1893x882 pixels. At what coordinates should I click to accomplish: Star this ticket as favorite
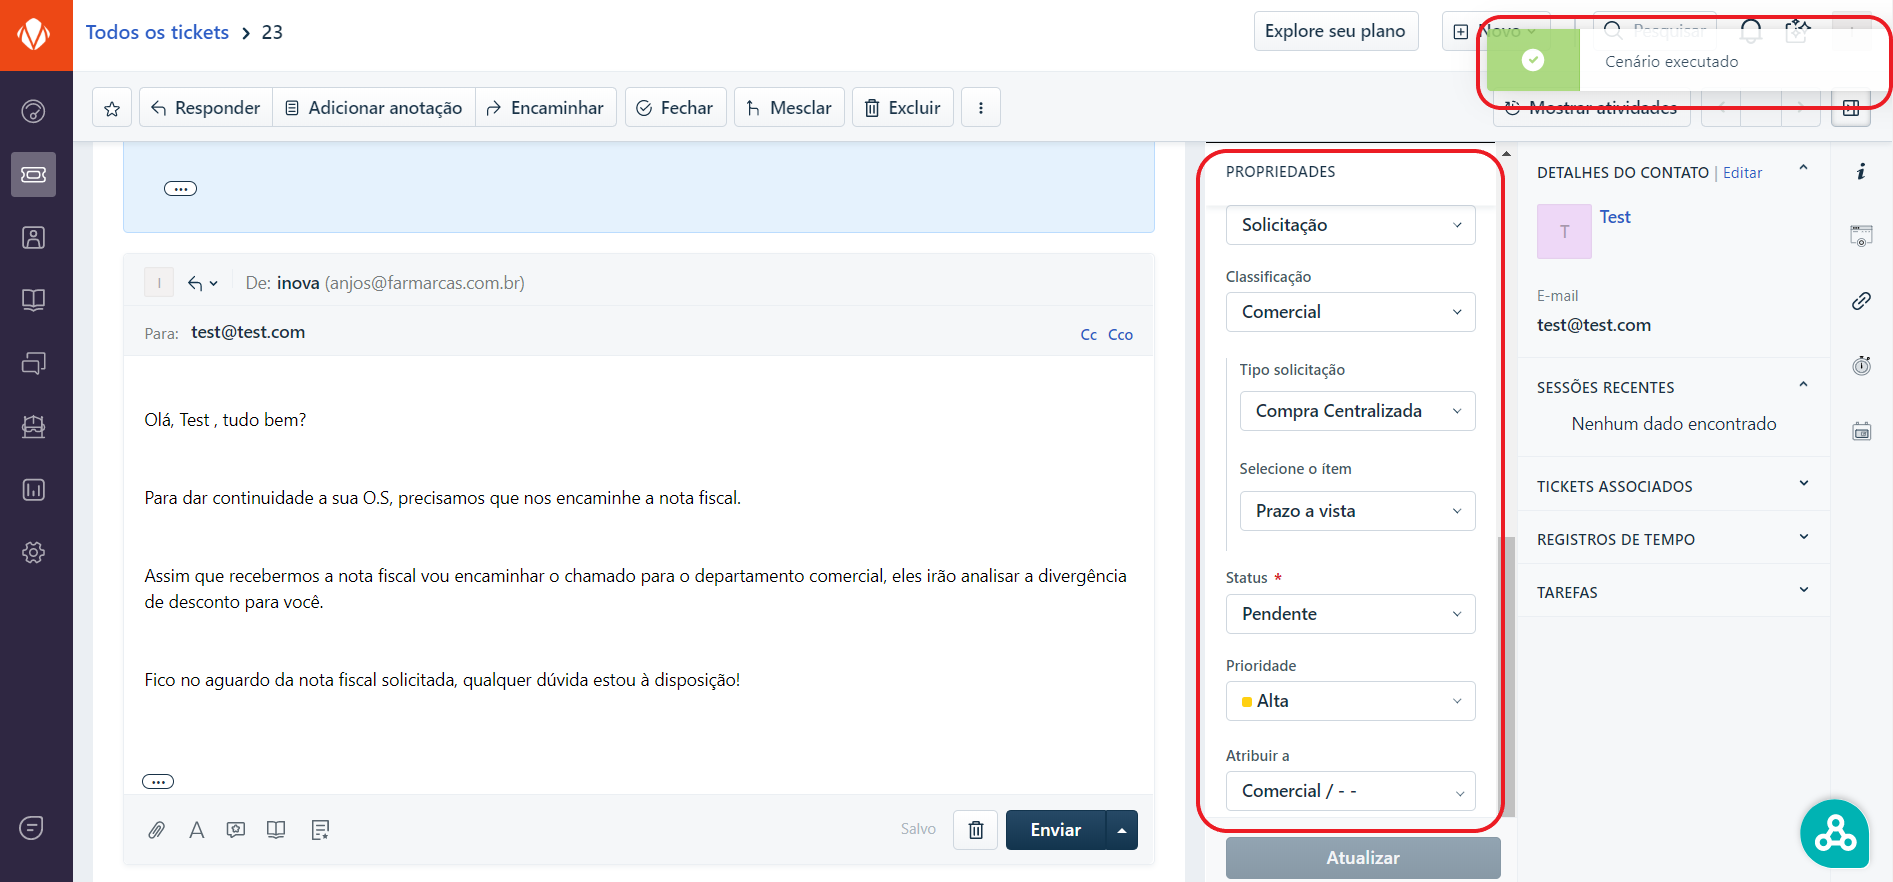112,108
